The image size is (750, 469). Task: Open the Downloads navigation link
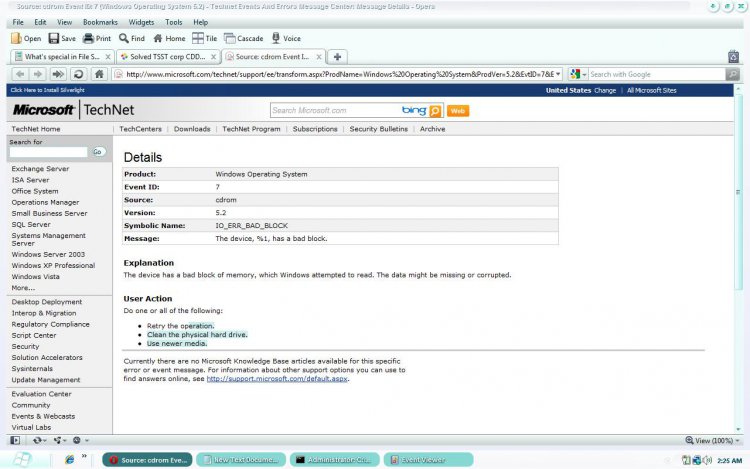click(x=192, y=129)
